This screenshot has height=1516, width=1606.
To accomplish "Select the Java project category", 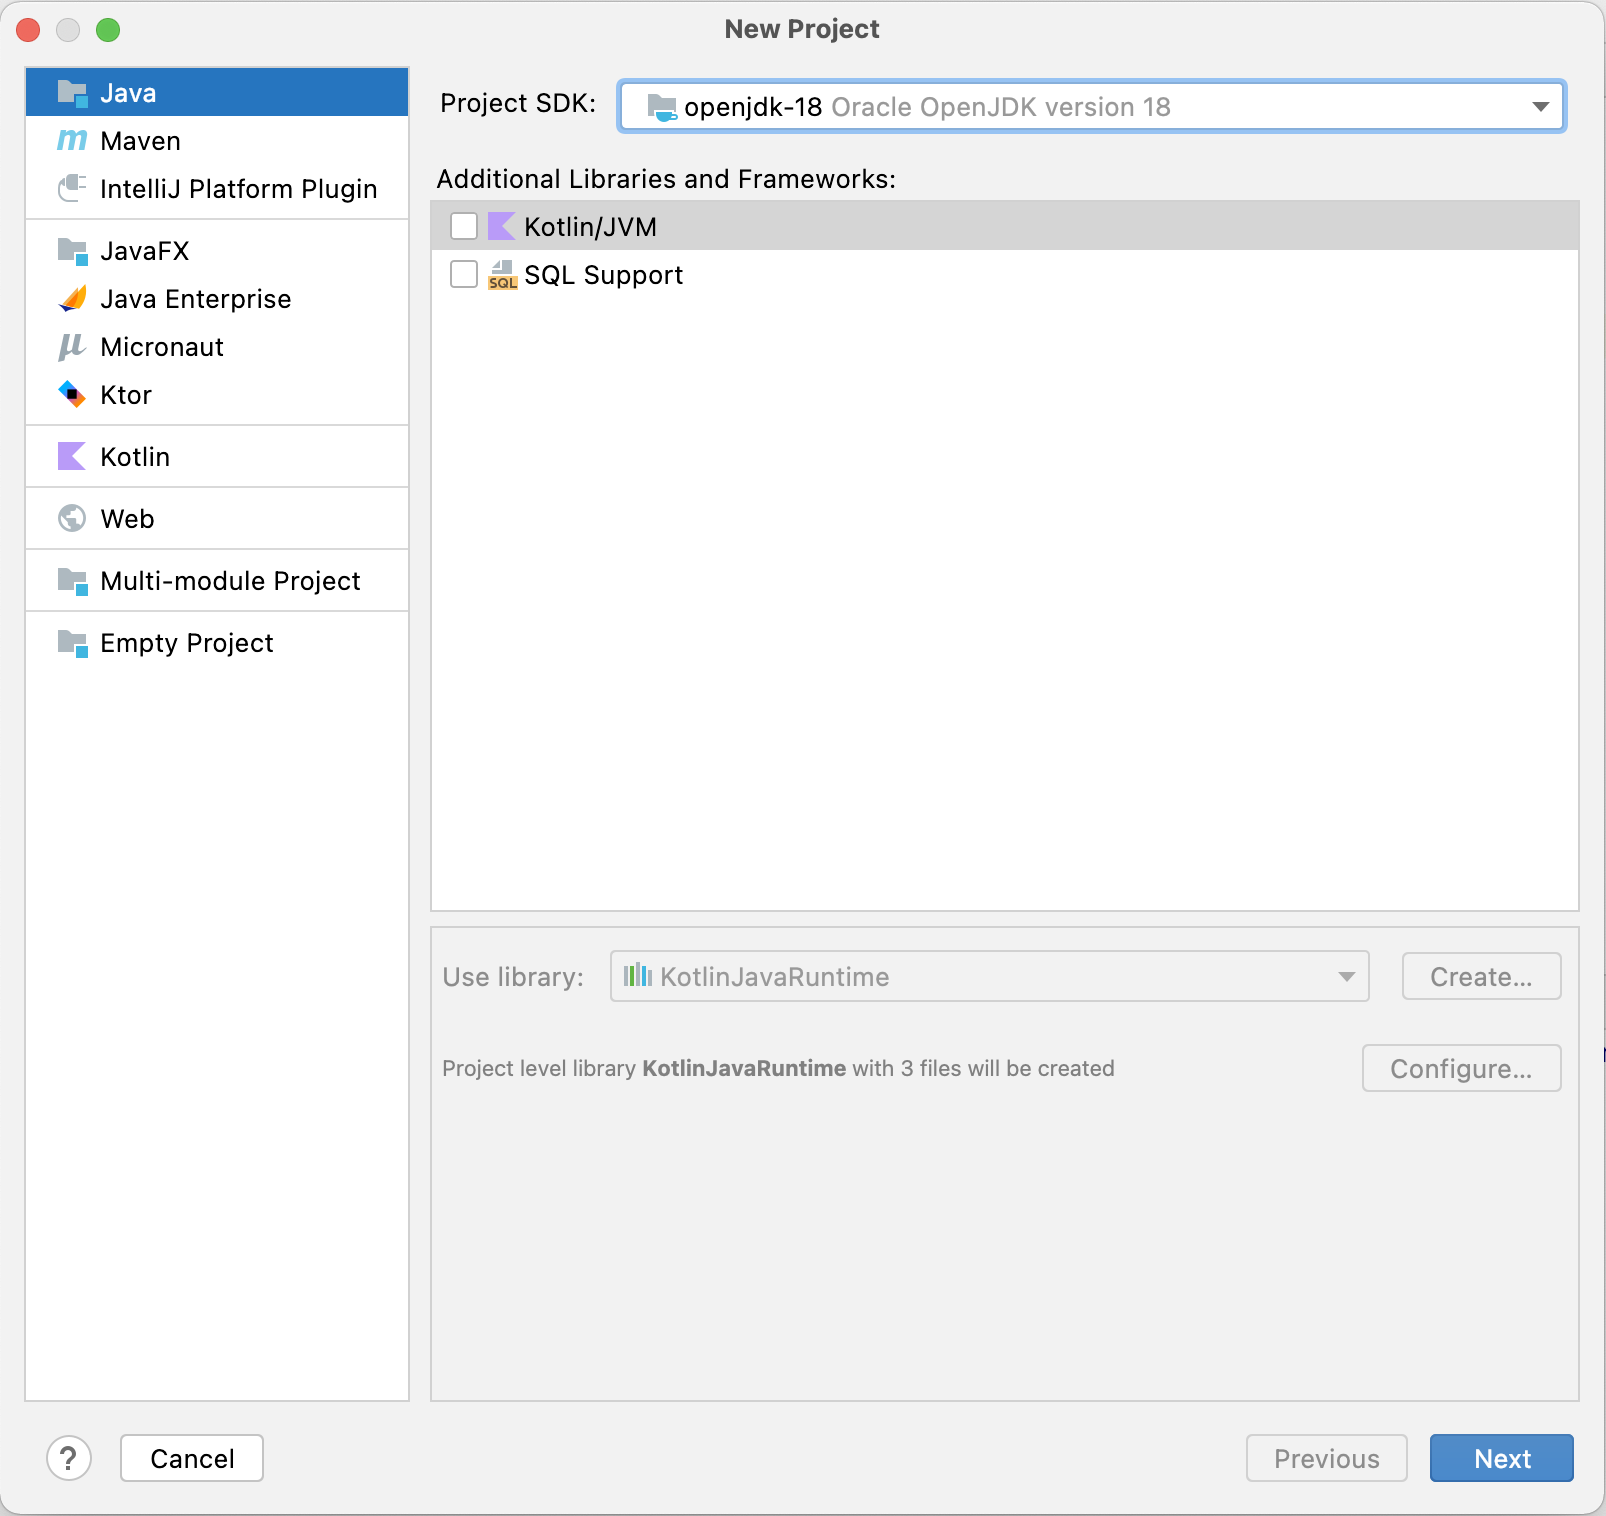I will click(128, 93).
